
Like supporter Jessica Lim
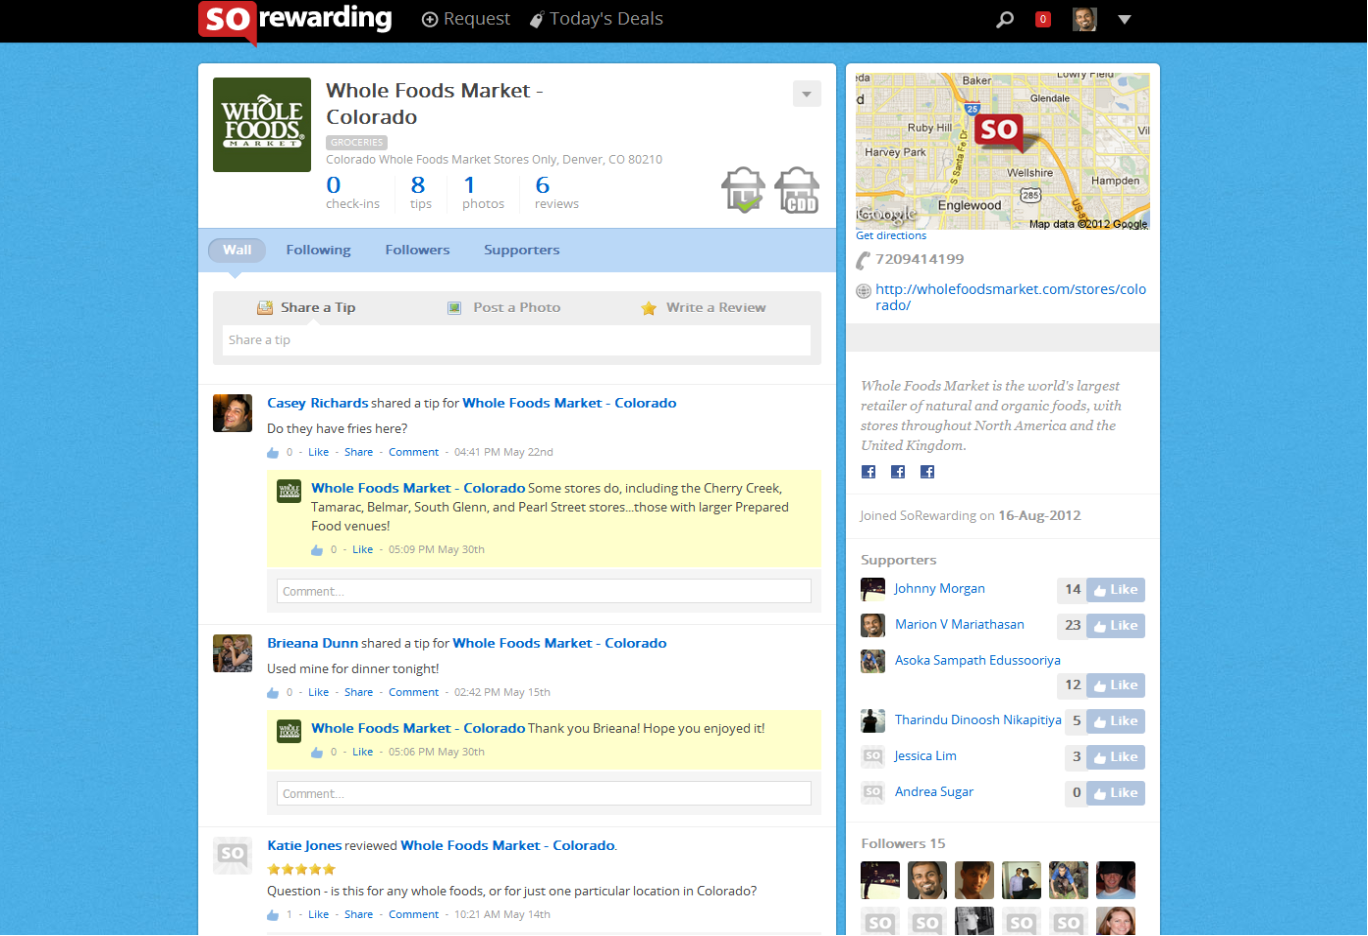click(x=1116, y=758)
